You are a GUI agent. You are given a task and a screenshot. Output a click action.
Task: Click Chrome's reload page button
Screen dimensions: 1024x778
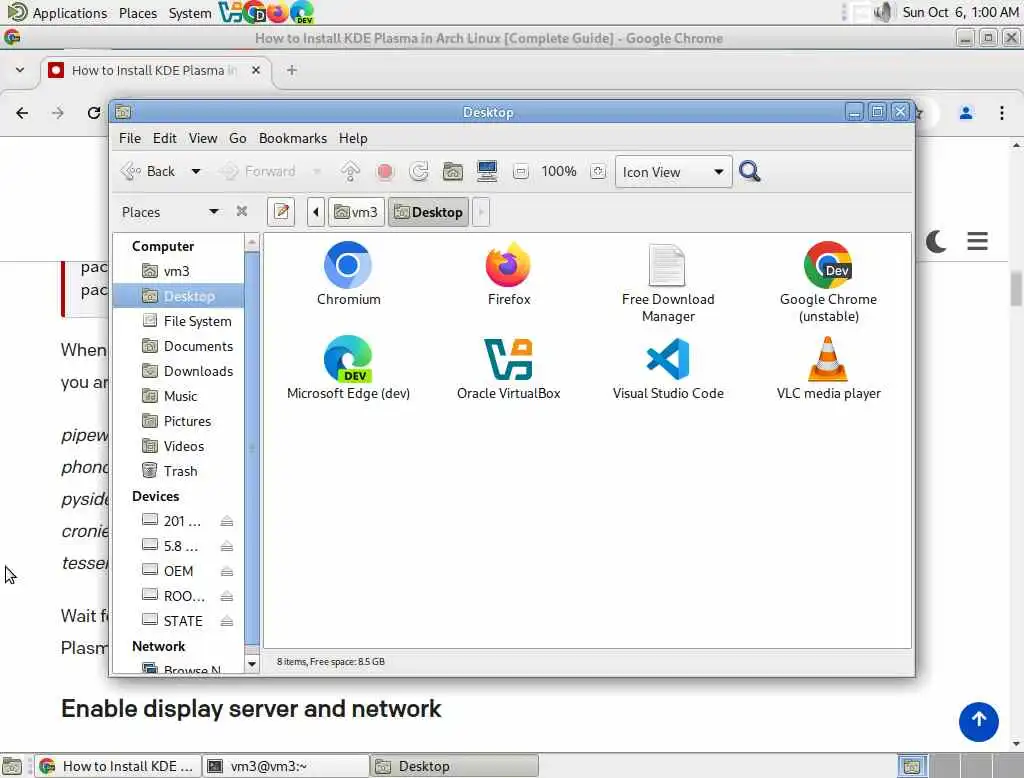[x=93, y=113]
